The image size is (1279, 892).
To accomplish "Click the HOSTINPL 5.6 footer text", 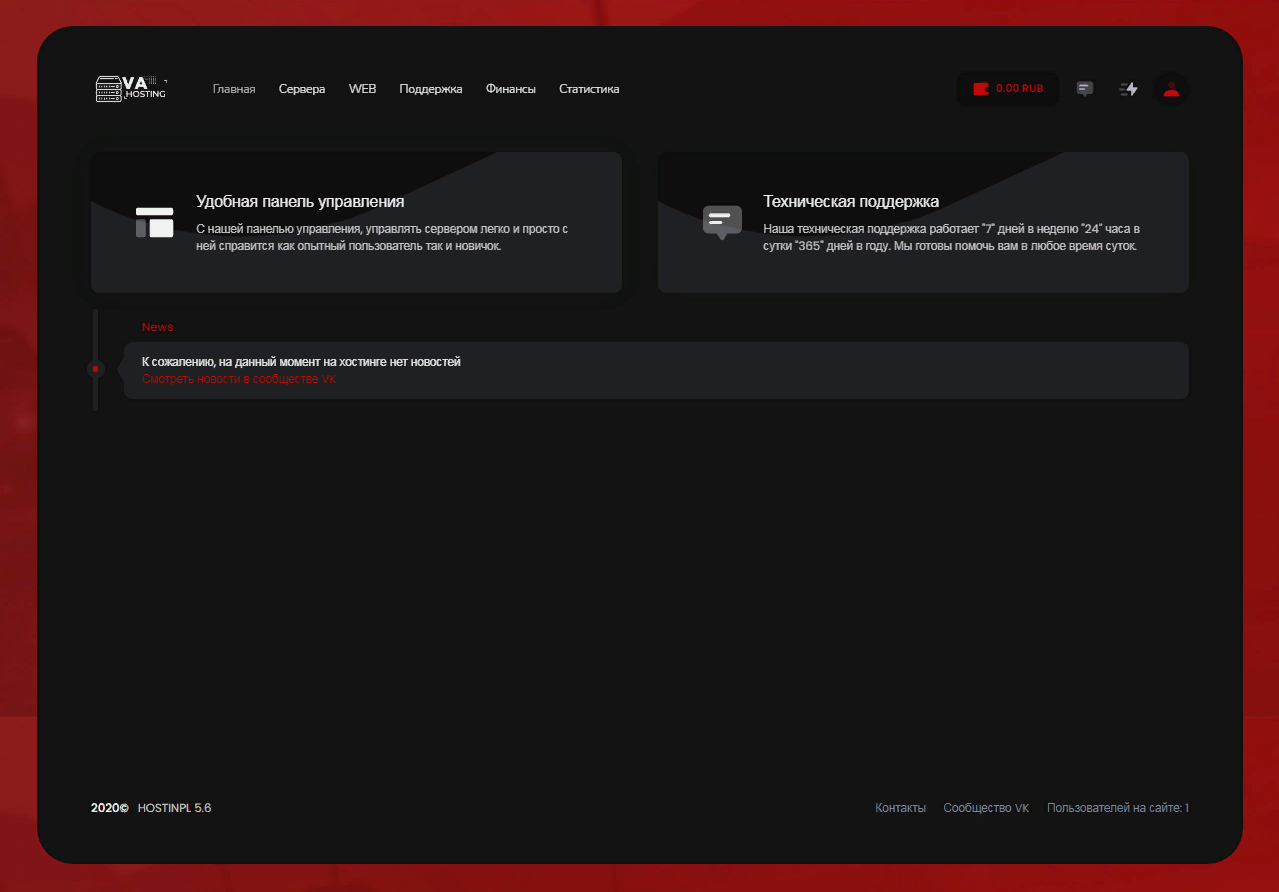I will 174,808.
